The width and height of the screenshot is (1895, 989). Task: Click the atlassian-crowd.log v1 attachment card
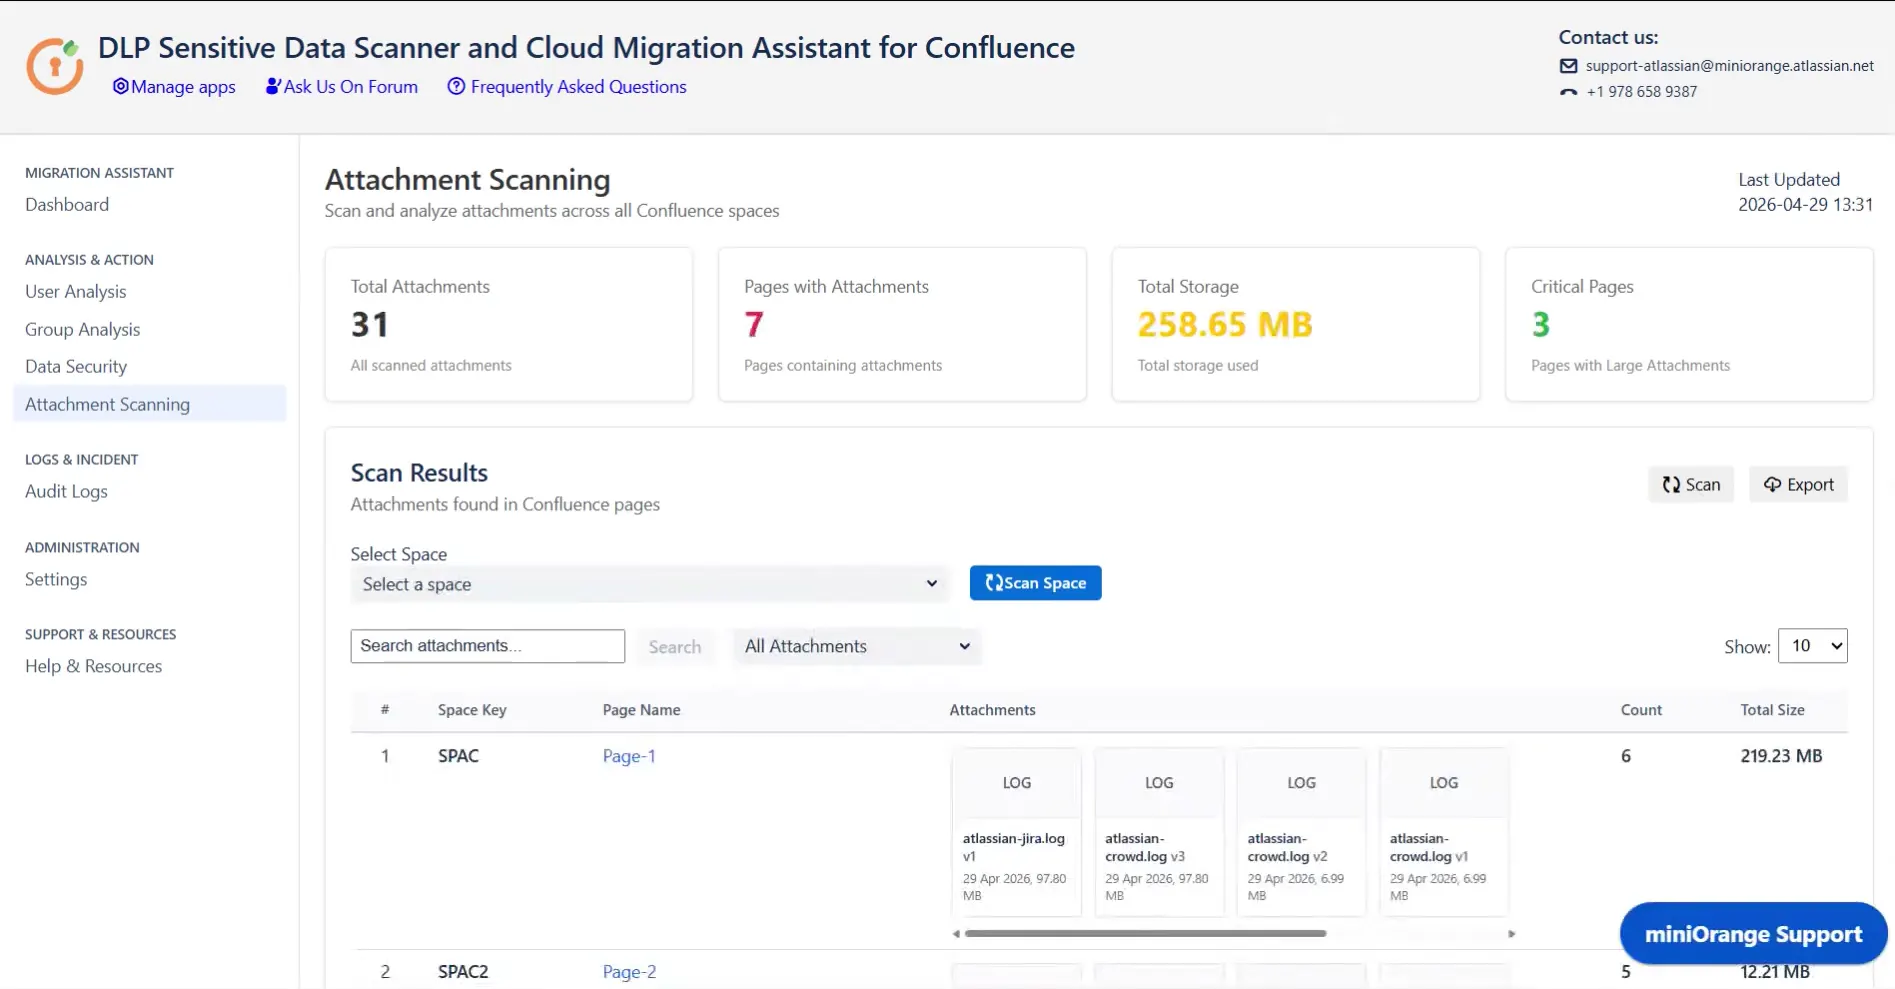1444,832
